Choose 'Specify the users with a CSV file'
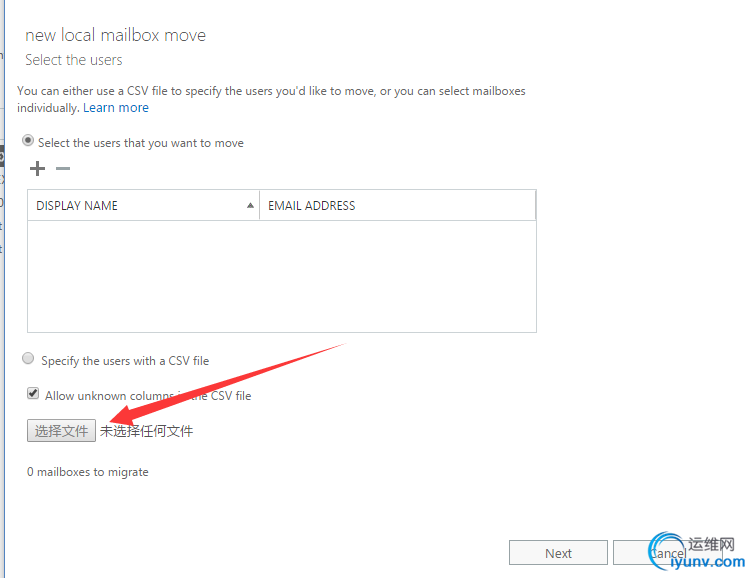Screen dimensions: 751x578 click(28, 358)
